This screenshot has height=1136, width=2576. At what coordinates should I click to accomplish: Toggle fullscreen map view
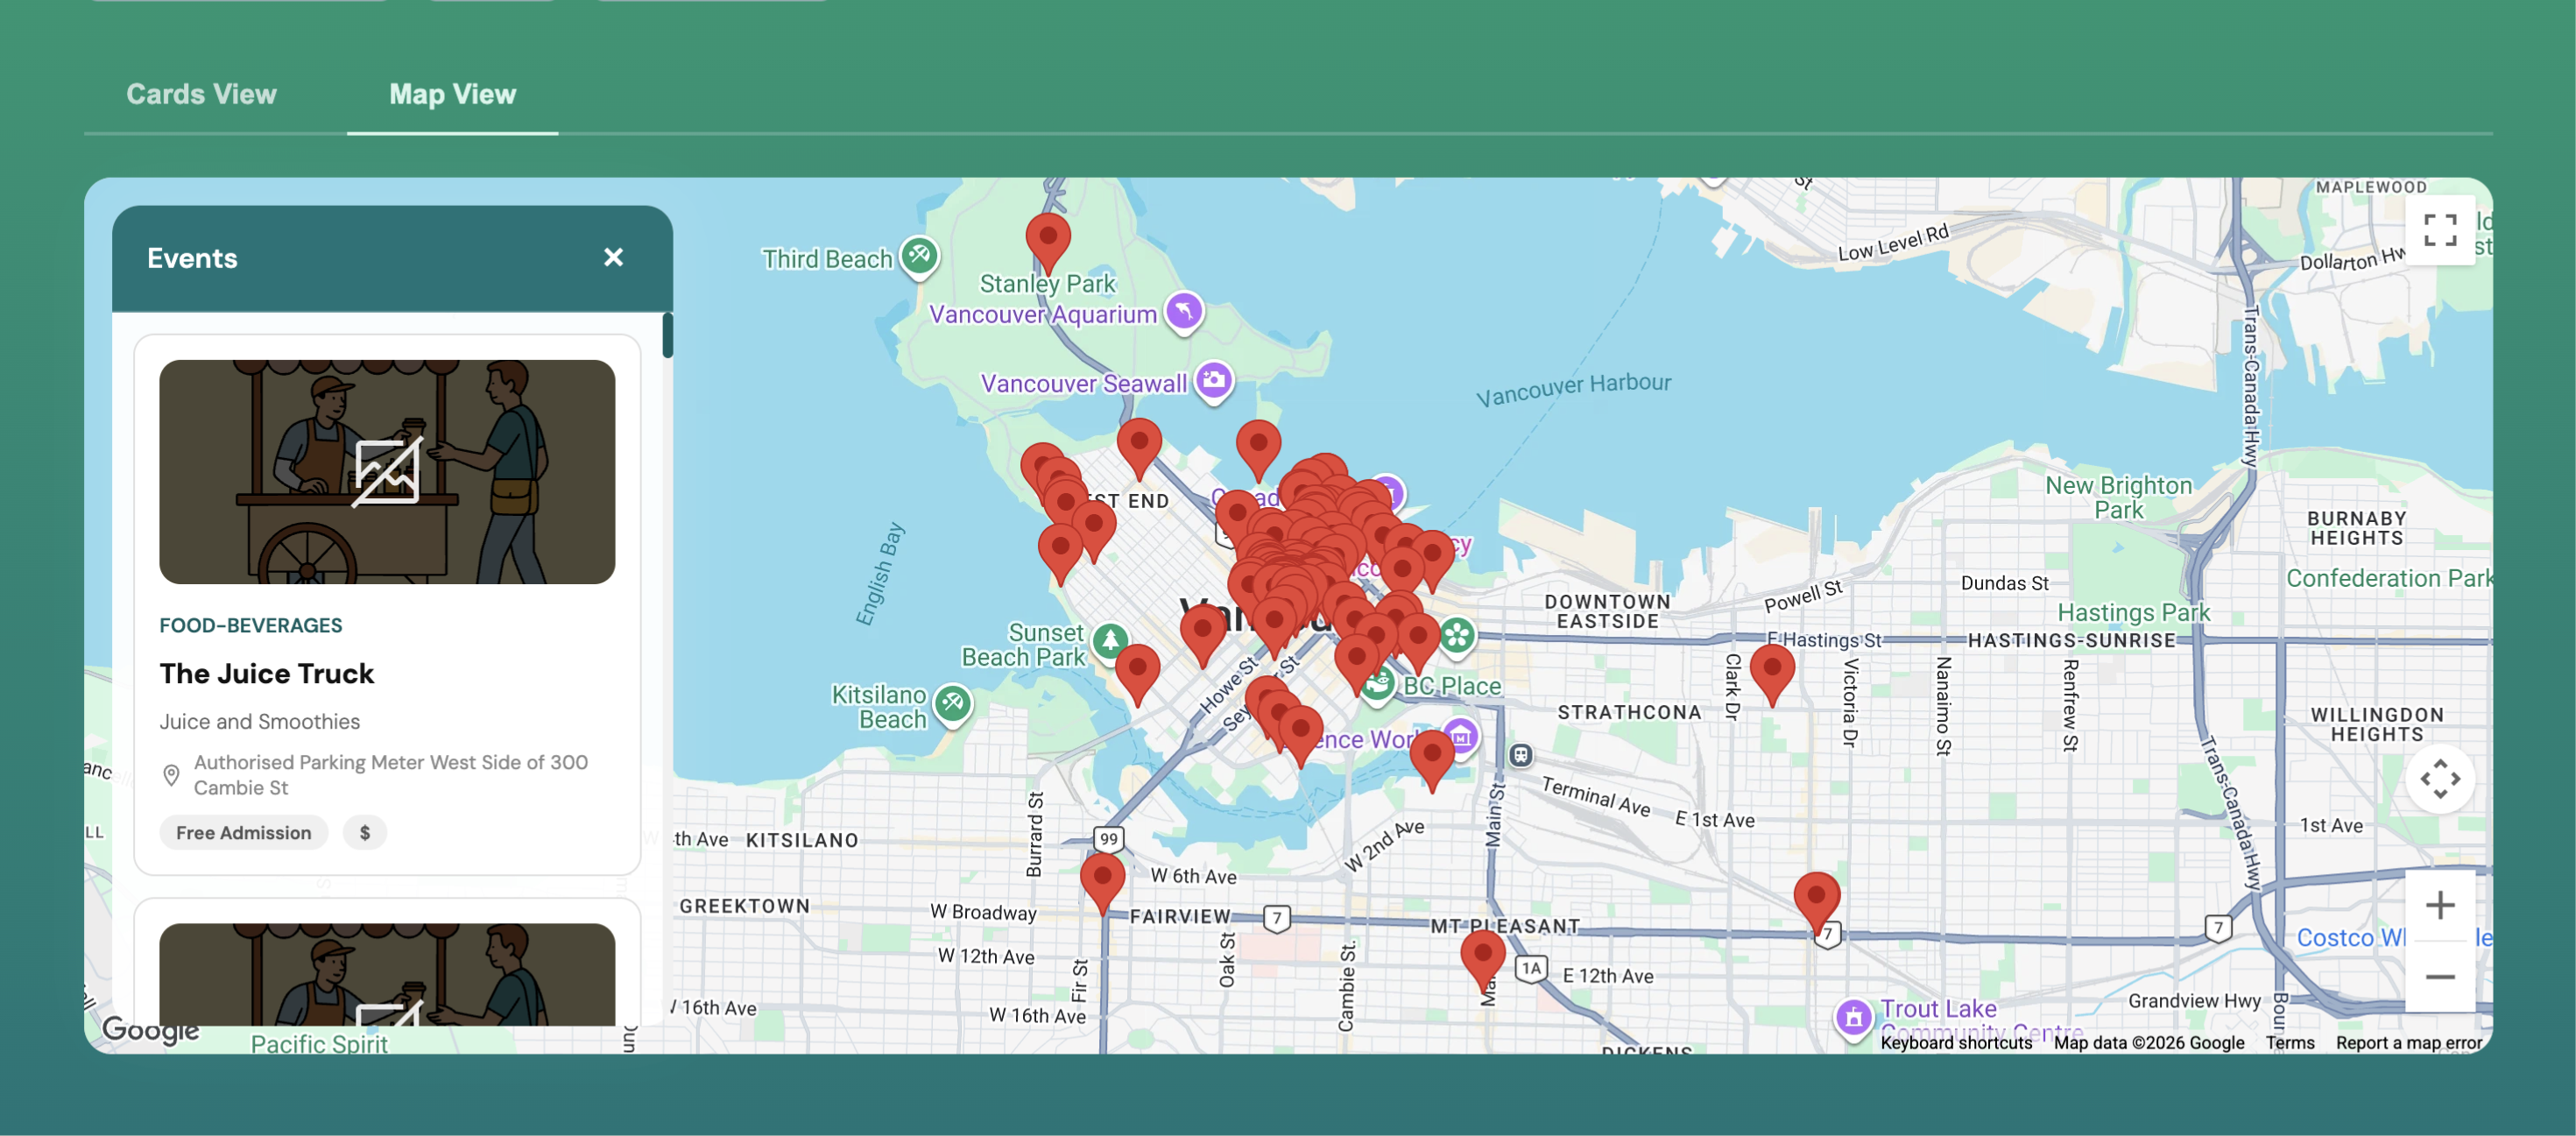point(2440,230)
